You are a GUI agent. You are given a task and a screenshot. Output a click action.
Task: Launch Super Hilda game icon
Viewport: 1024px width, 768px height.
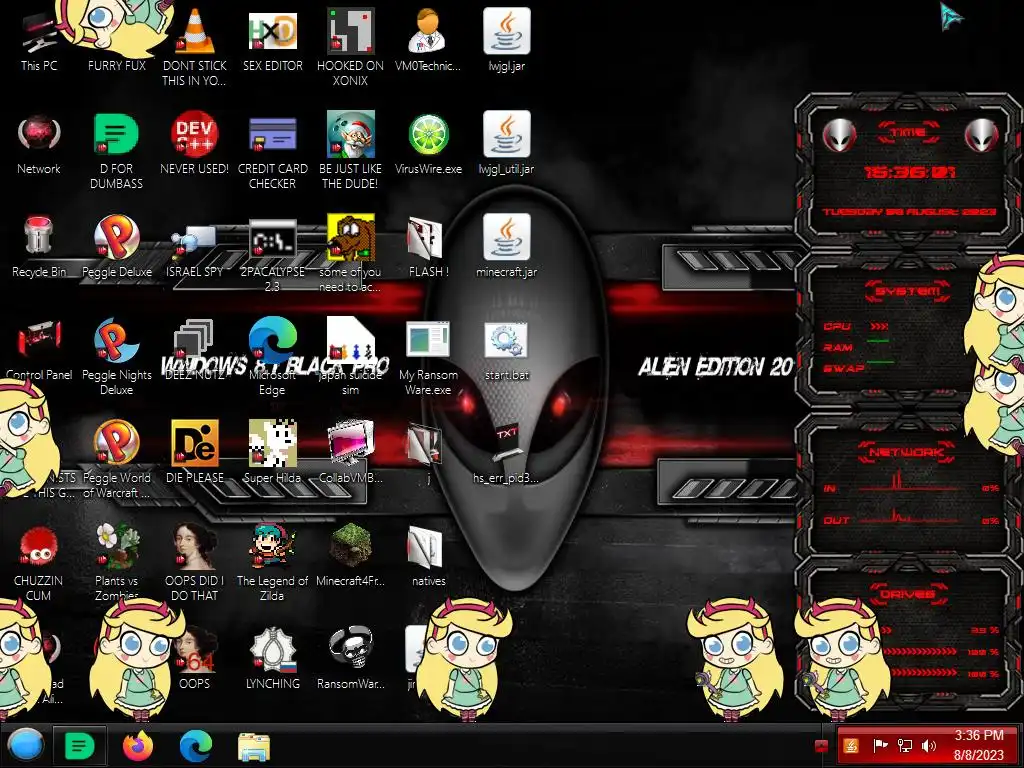pos(272,443)
